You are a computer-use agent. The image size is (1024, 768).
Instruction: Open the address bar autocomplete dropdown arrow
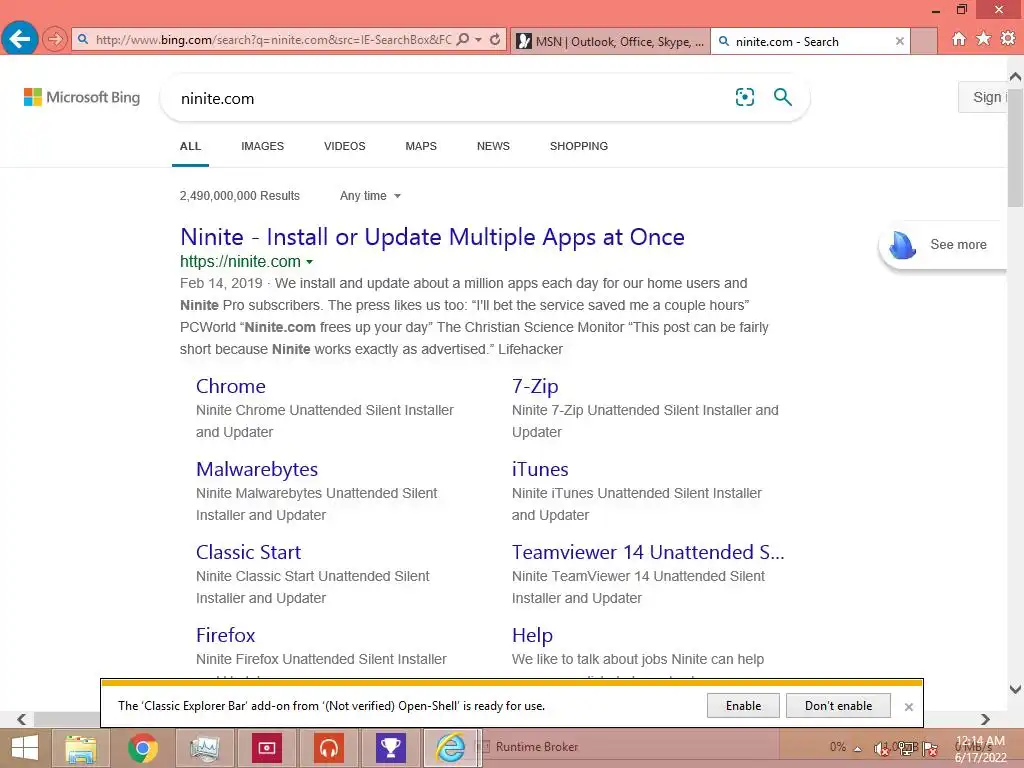pyautogui.click(x=479, y=40)
